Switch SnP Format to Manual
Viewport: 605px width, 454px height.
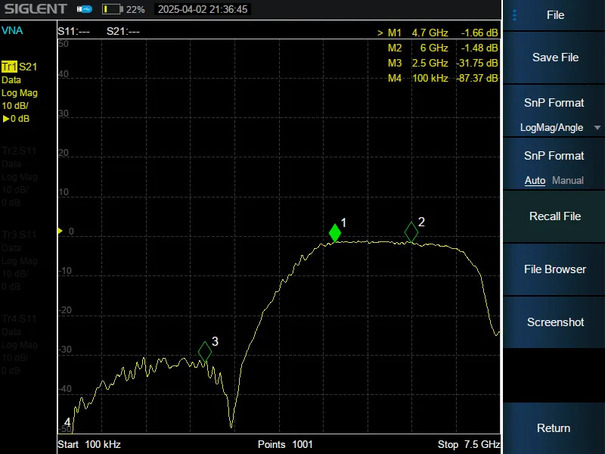[568, 180]
